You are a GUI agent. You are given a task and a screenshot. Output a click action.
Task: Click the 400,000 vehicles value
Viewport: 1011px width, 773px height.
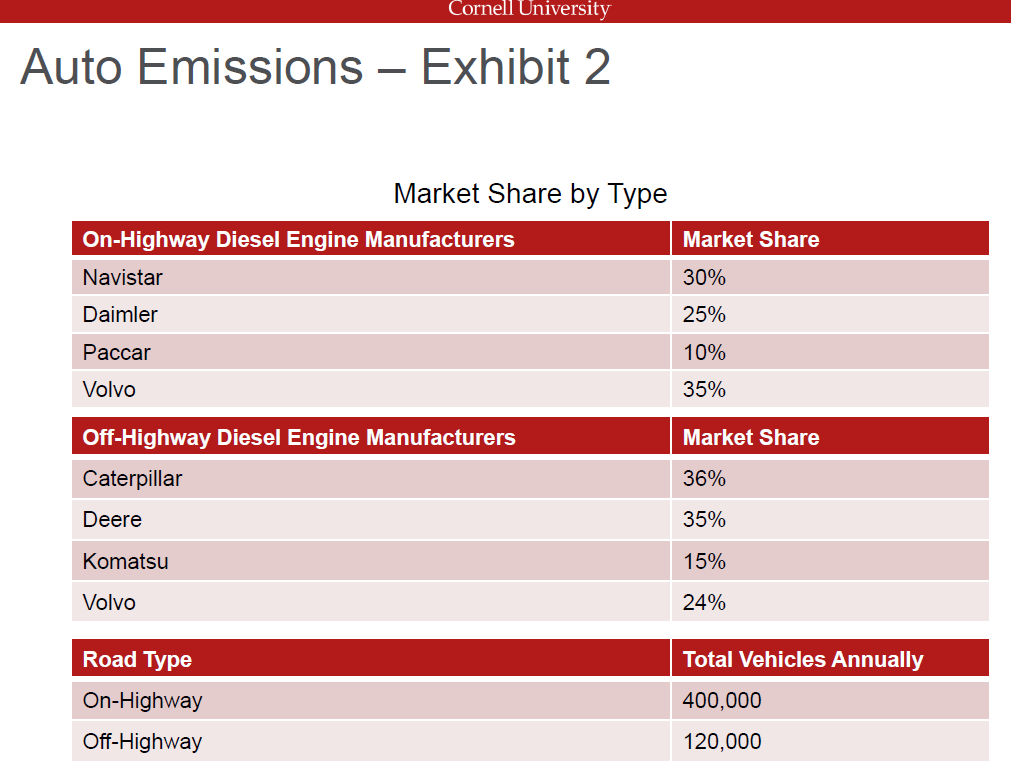point(722,700)
